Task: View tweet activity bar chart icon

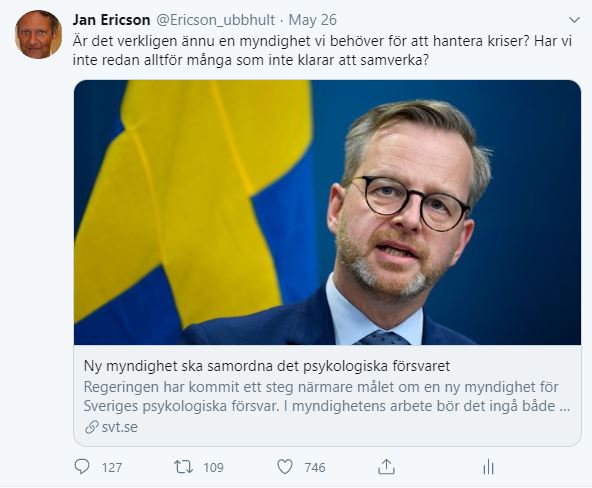Action: (x=488, y=467)
